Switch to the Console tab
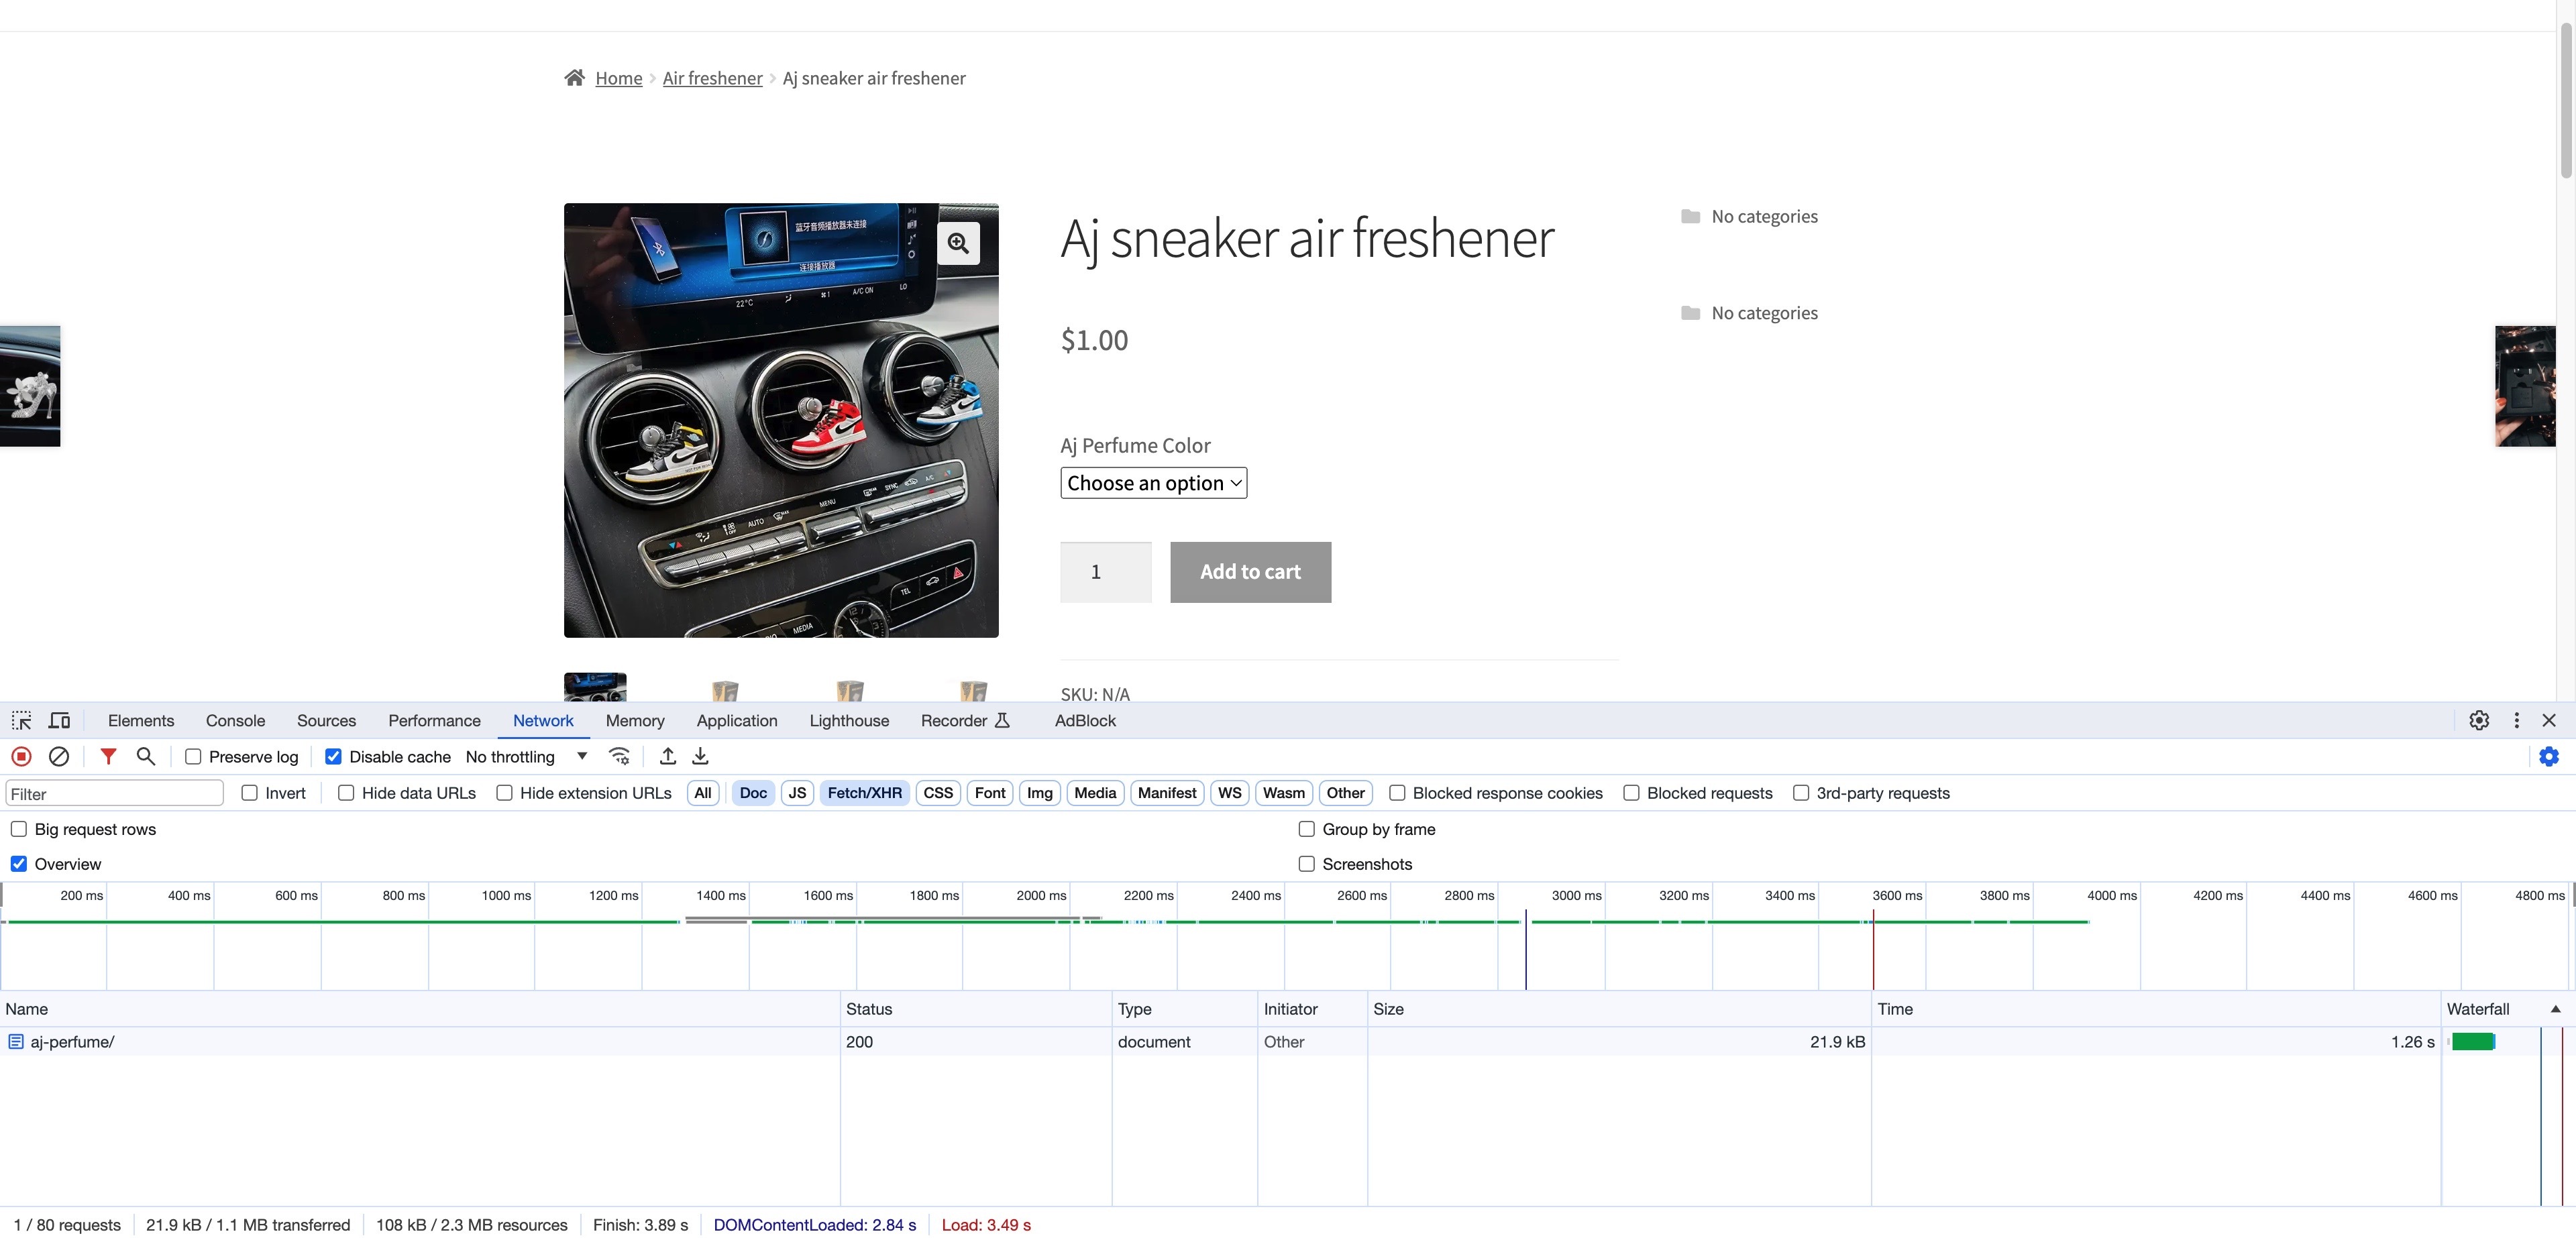Screen dimensions: 2576x1238 [235, 721]
